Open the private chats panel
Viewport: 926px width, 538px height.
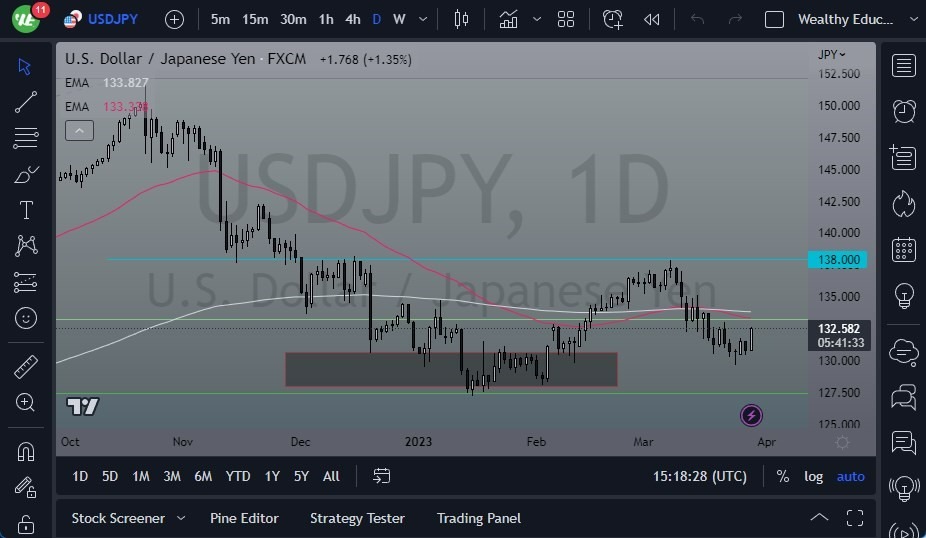[x=904, y=397]
